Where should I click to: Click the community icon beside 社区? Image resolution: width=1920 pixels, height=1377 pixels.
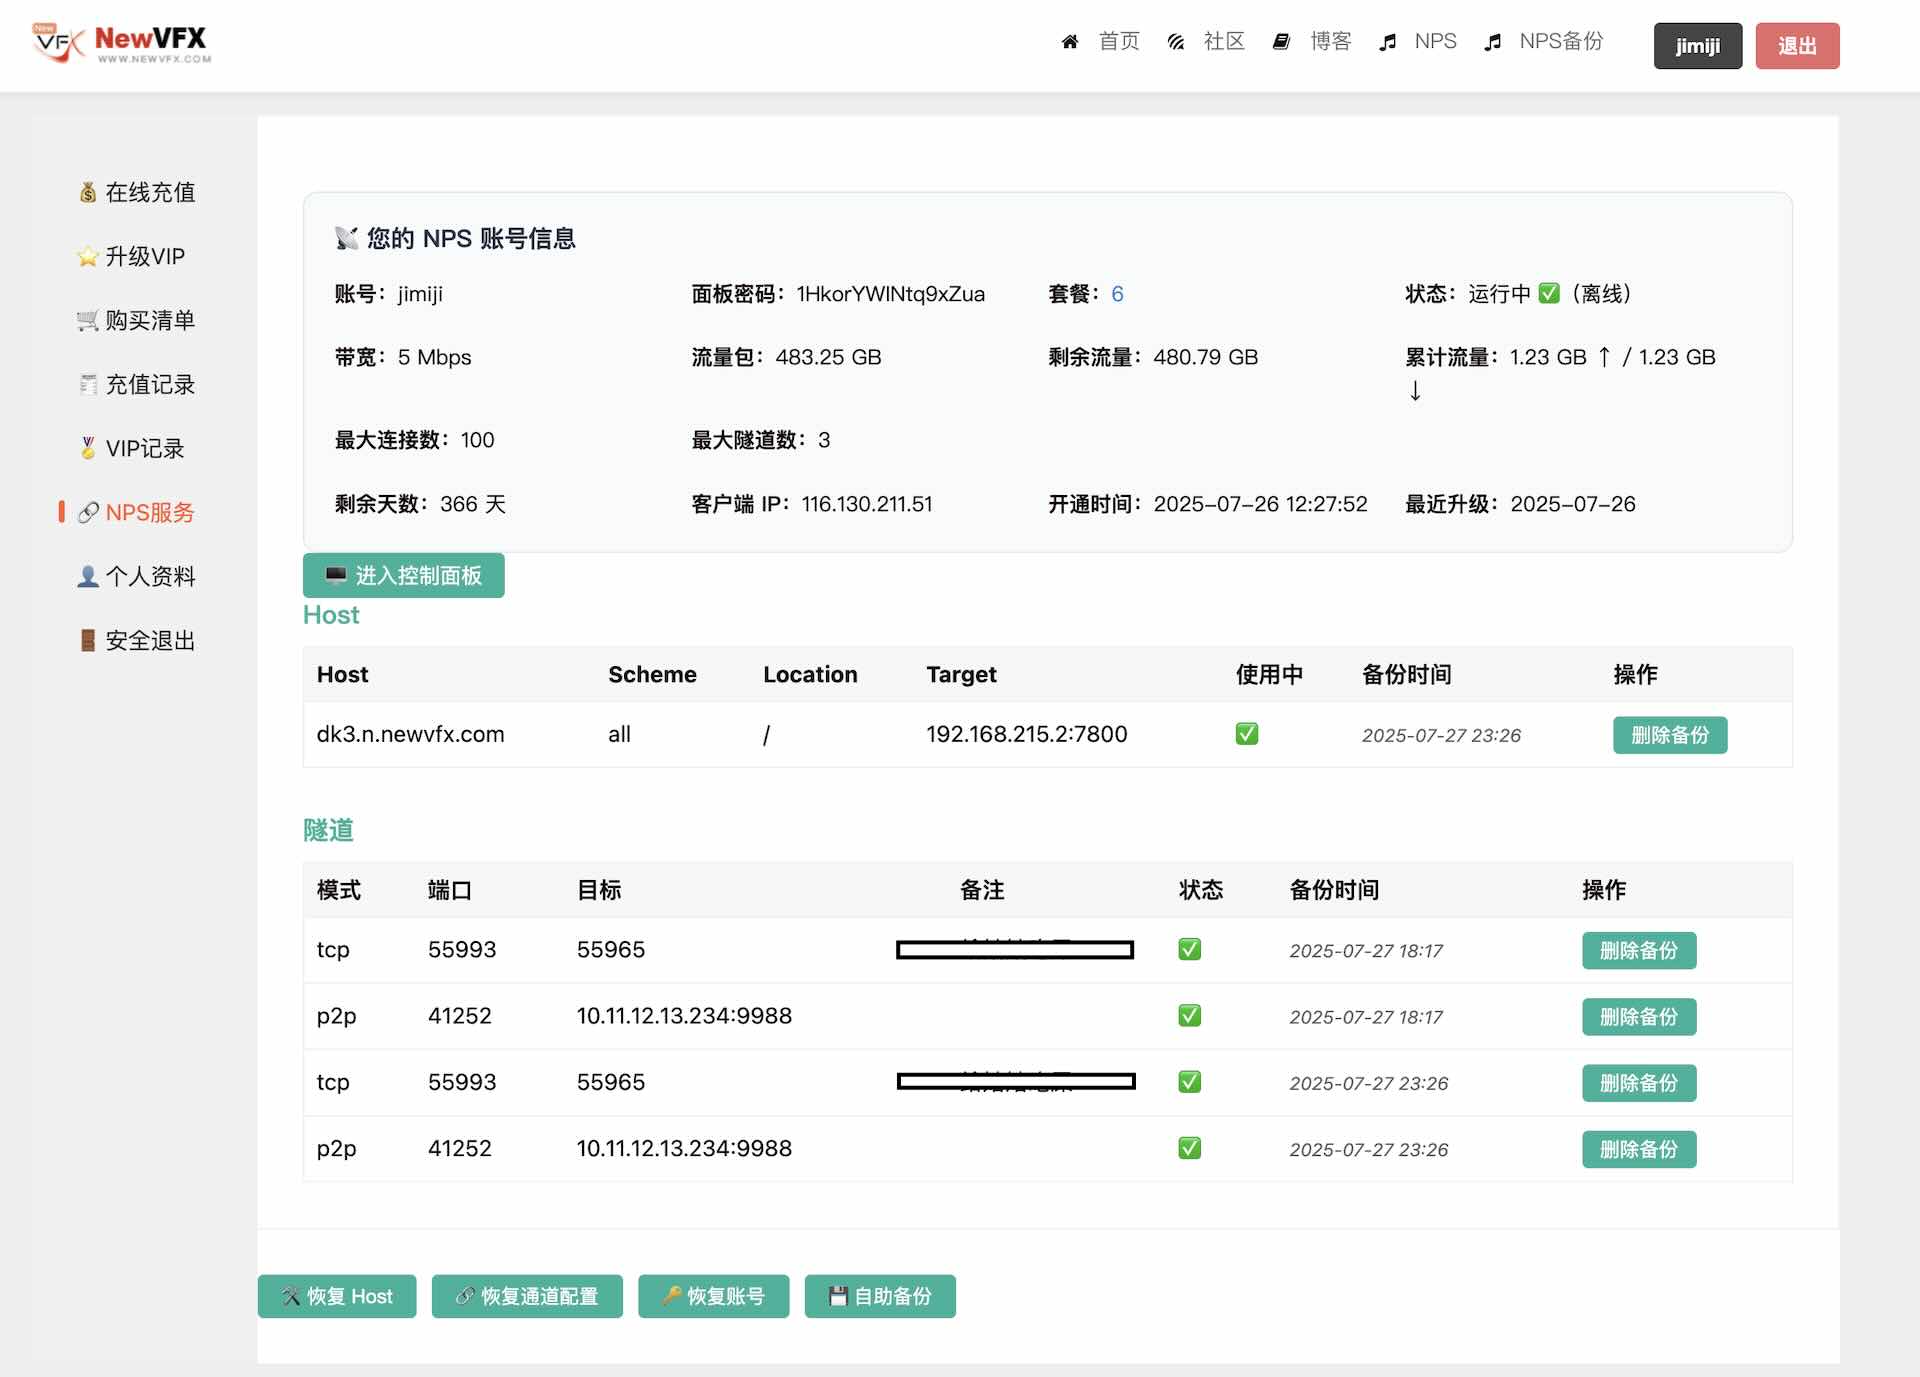point(1176,42)
